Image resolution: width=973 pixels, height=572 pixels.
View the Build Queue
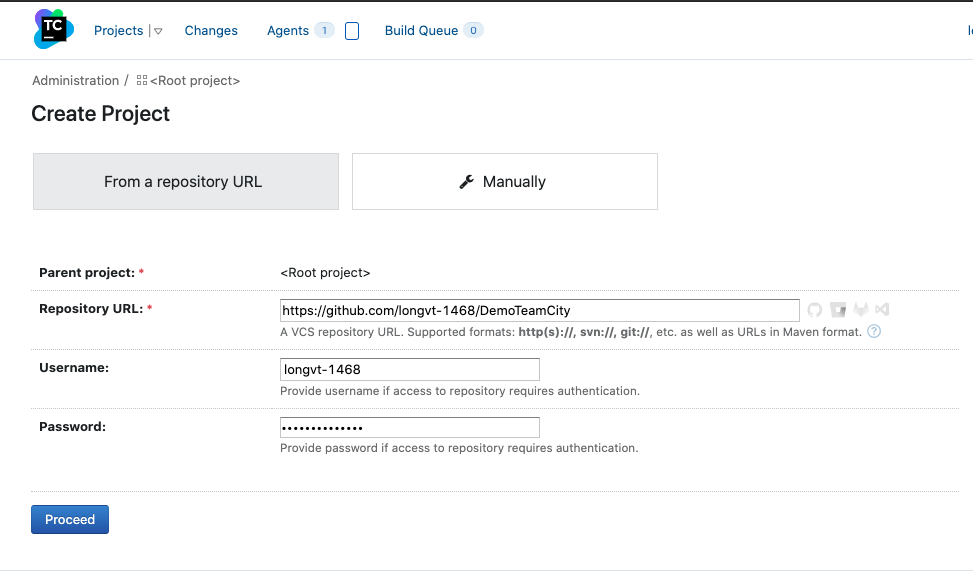421,31
